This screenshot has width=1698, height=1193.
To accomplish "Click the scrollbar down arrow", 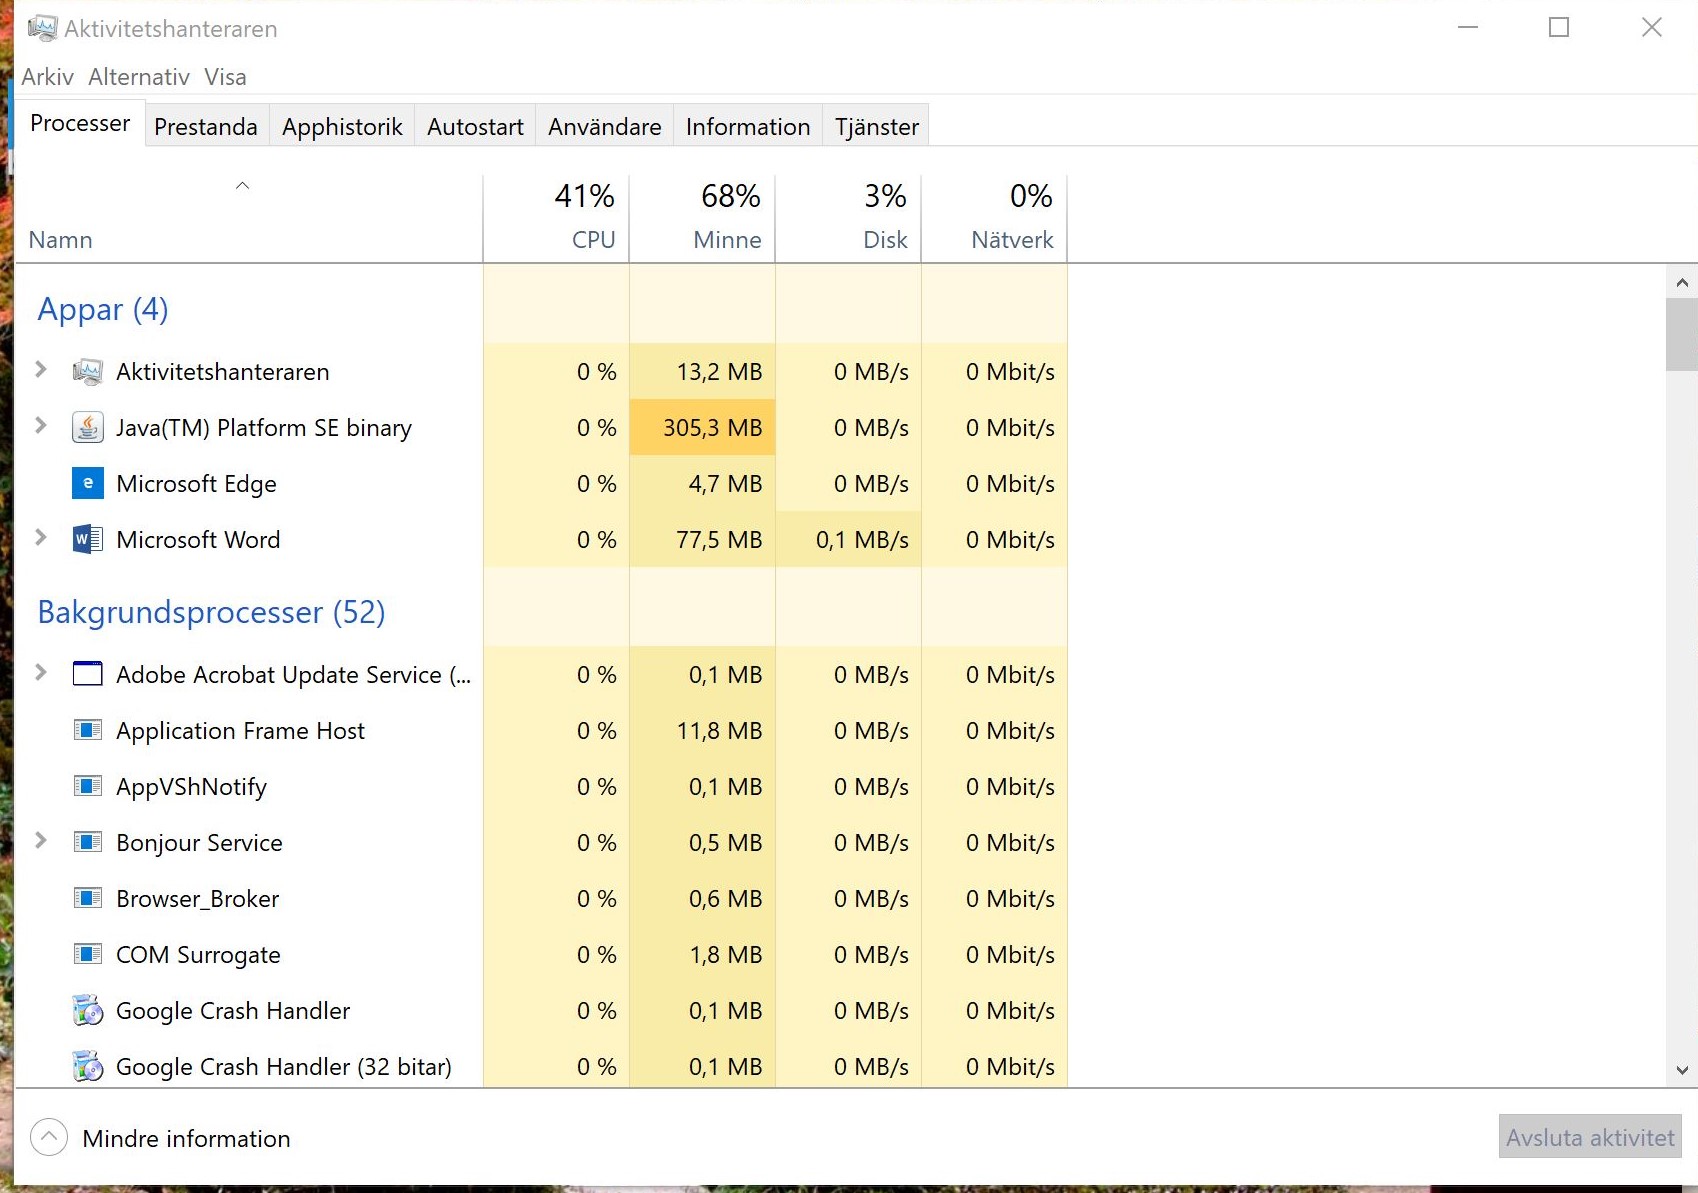I will tap(1682, 1070).
